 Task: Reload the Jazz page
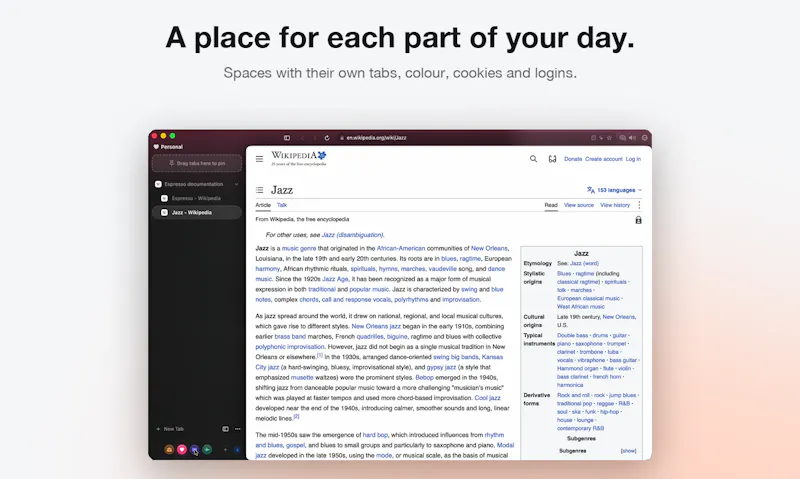[327, 138]
